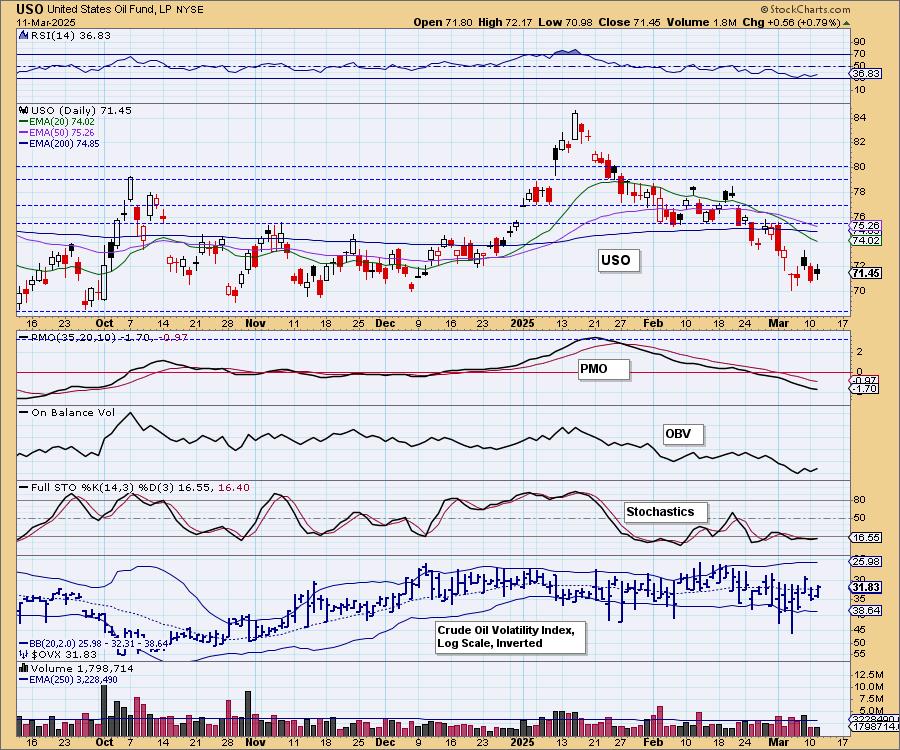This screenshot has height=750, width=900.
Task: Click the Close 71.45 header value
Action: pos(629,22)
